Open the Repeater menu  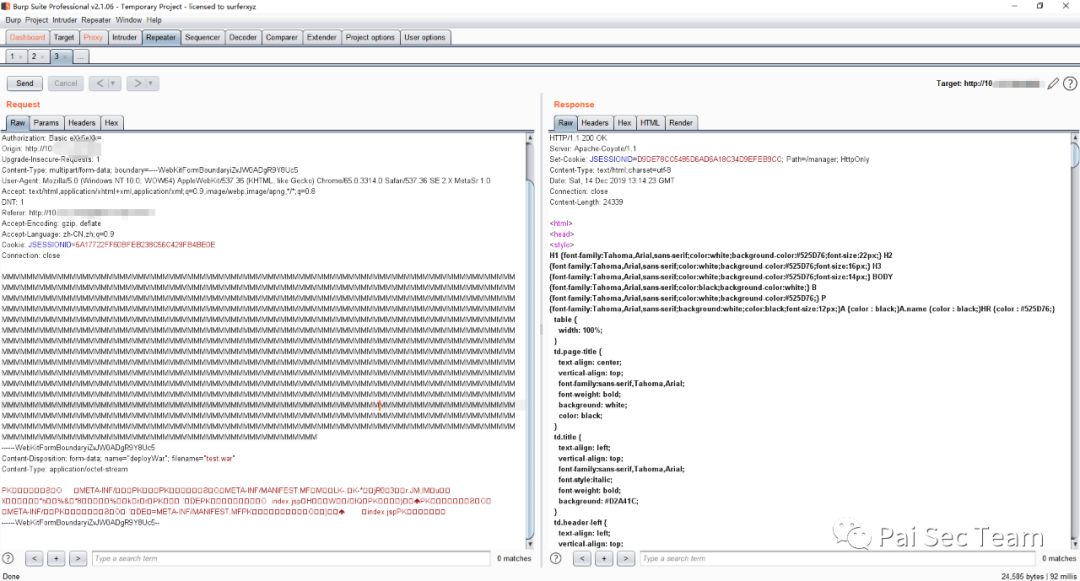96,20
